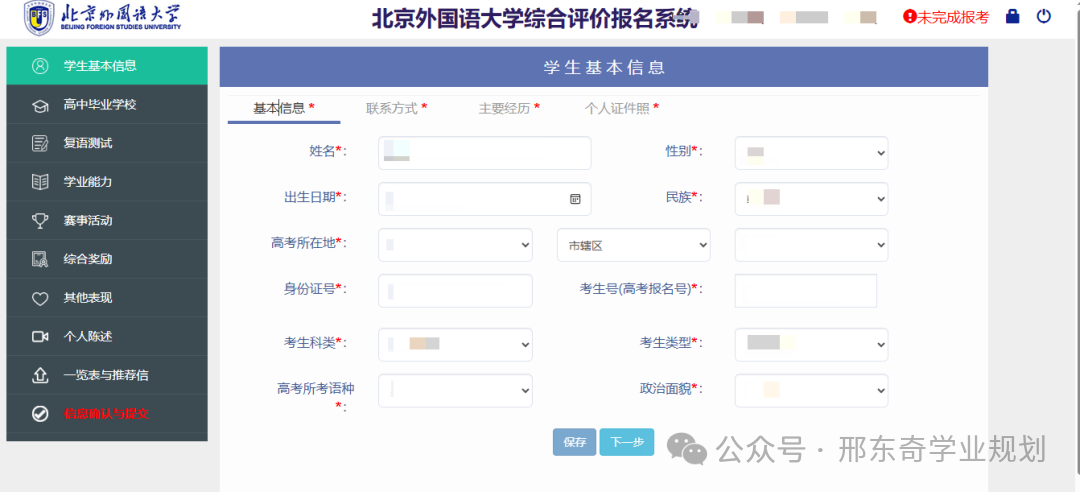This screenshot has width=1080, height=492.
Task: Click the 身份证号 input field
Action: 457,291
